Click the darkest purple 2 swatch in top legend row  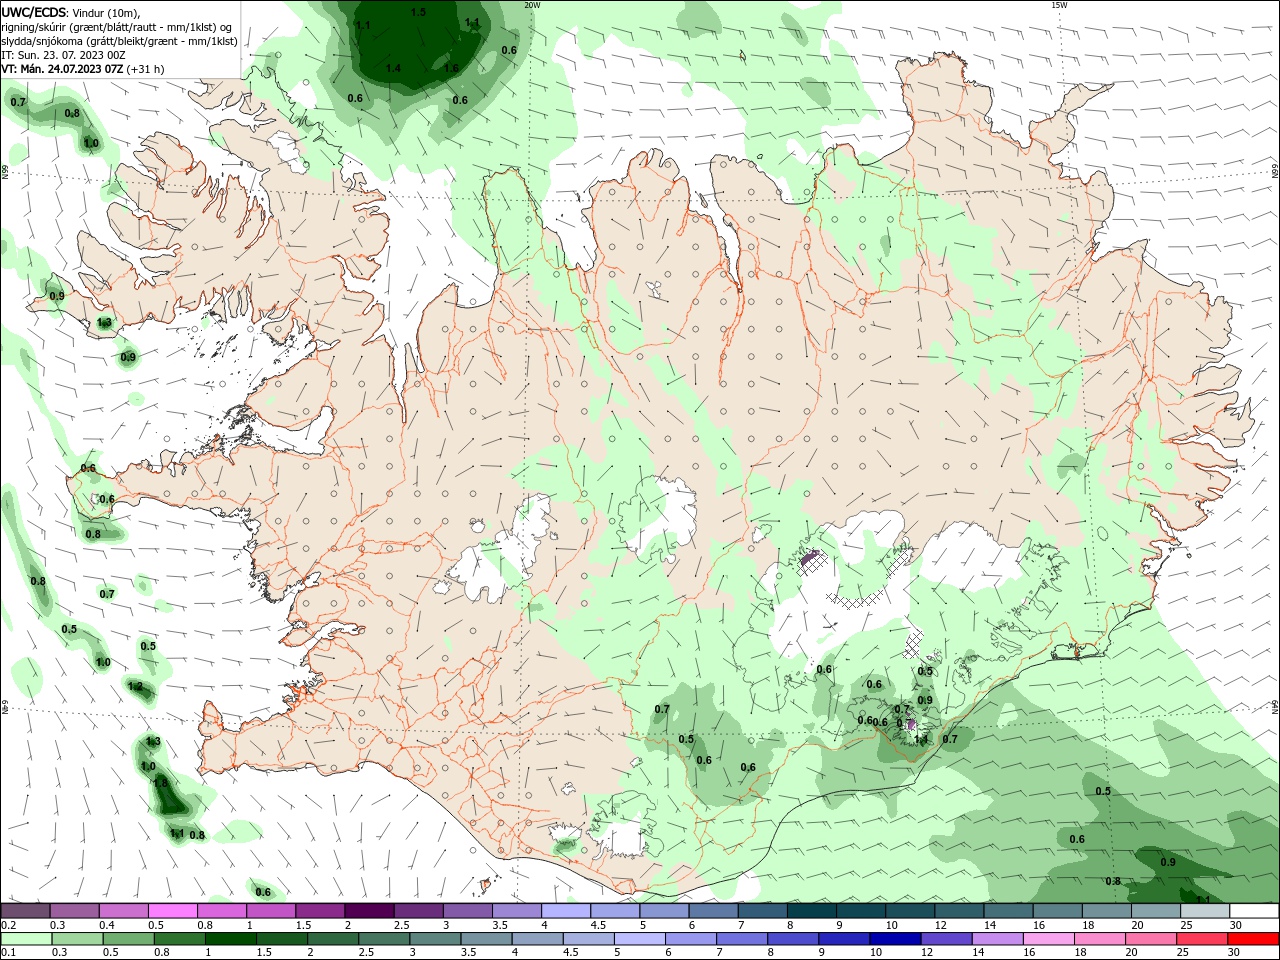tap(369, 911)
